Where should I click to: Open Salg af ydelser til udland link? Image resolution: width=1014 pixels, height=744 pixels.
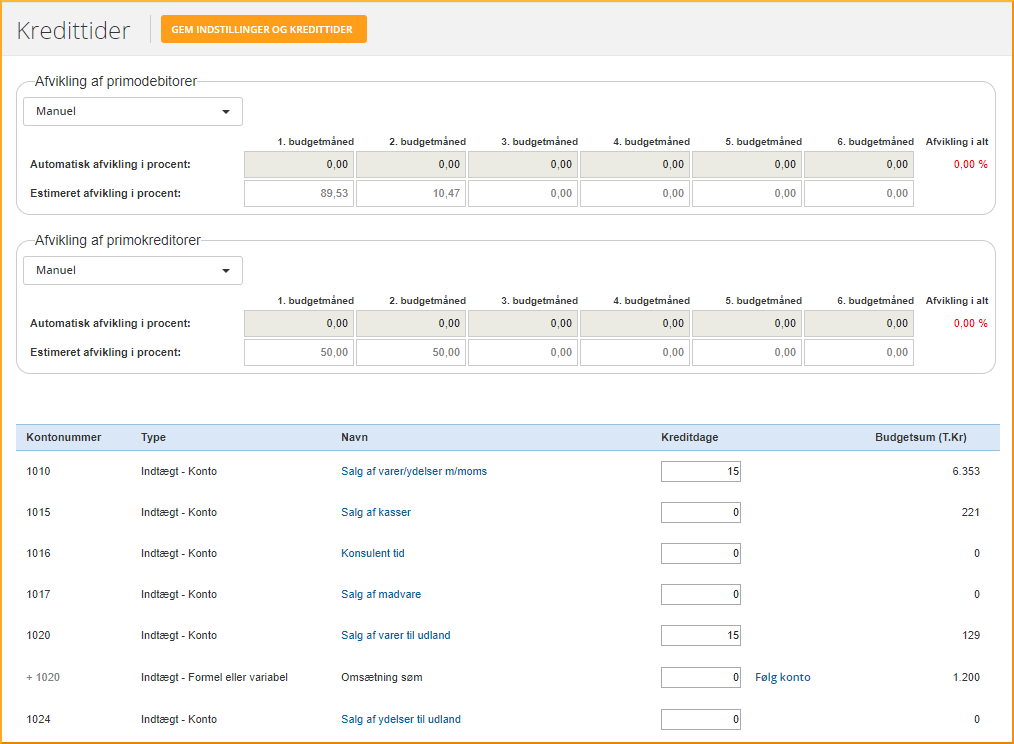[x=401, y=719]
